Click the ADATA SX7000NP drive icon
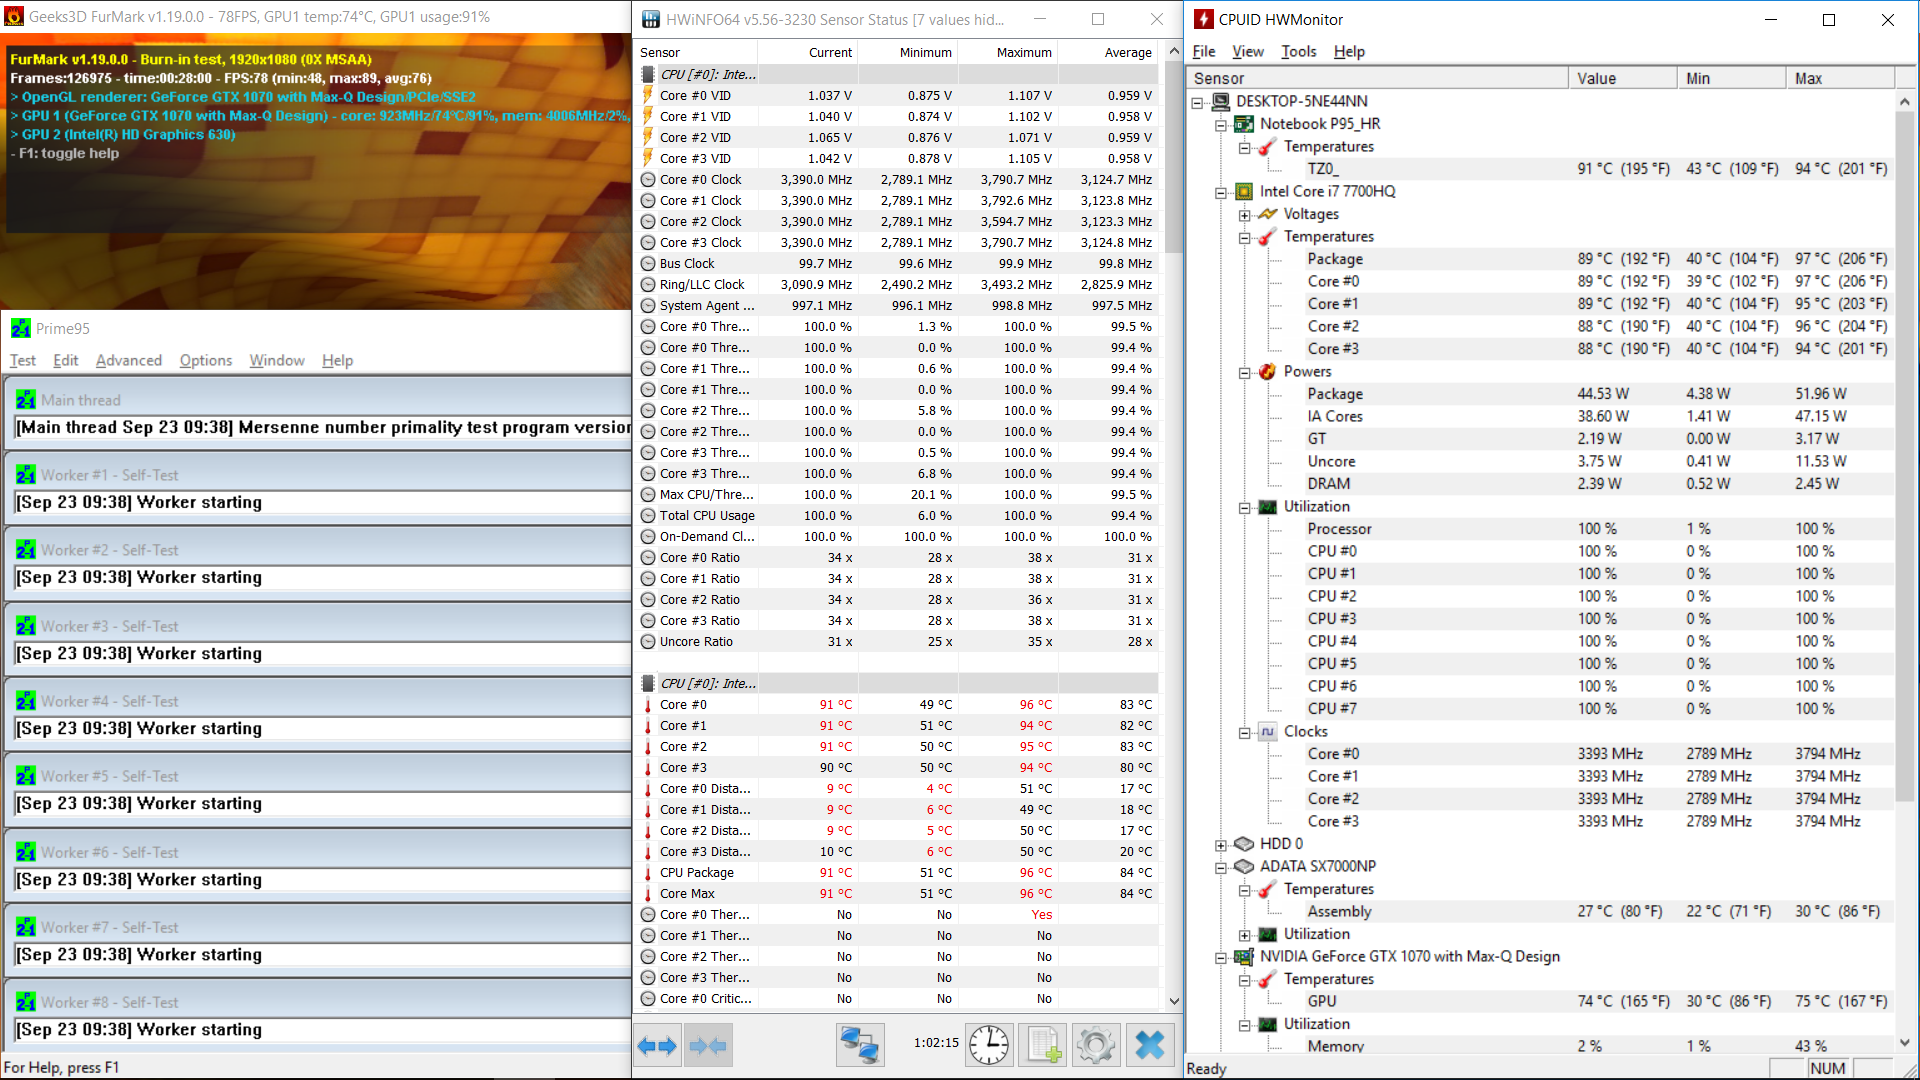This screenshot has width=1920, height=1080. coord(1244,866)
